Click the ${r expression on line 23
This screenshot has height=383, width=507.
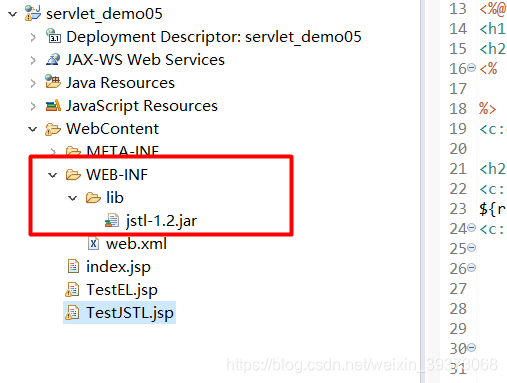point(493,209)
